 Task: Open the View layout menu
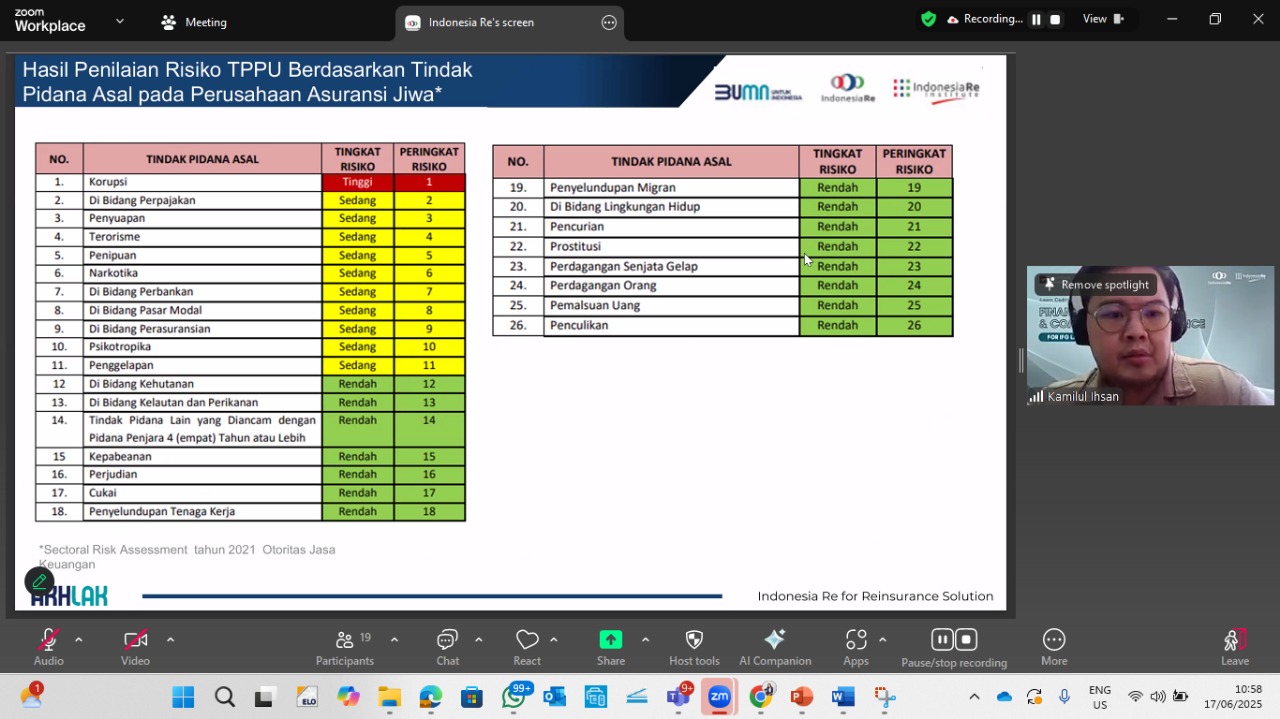1103,19
